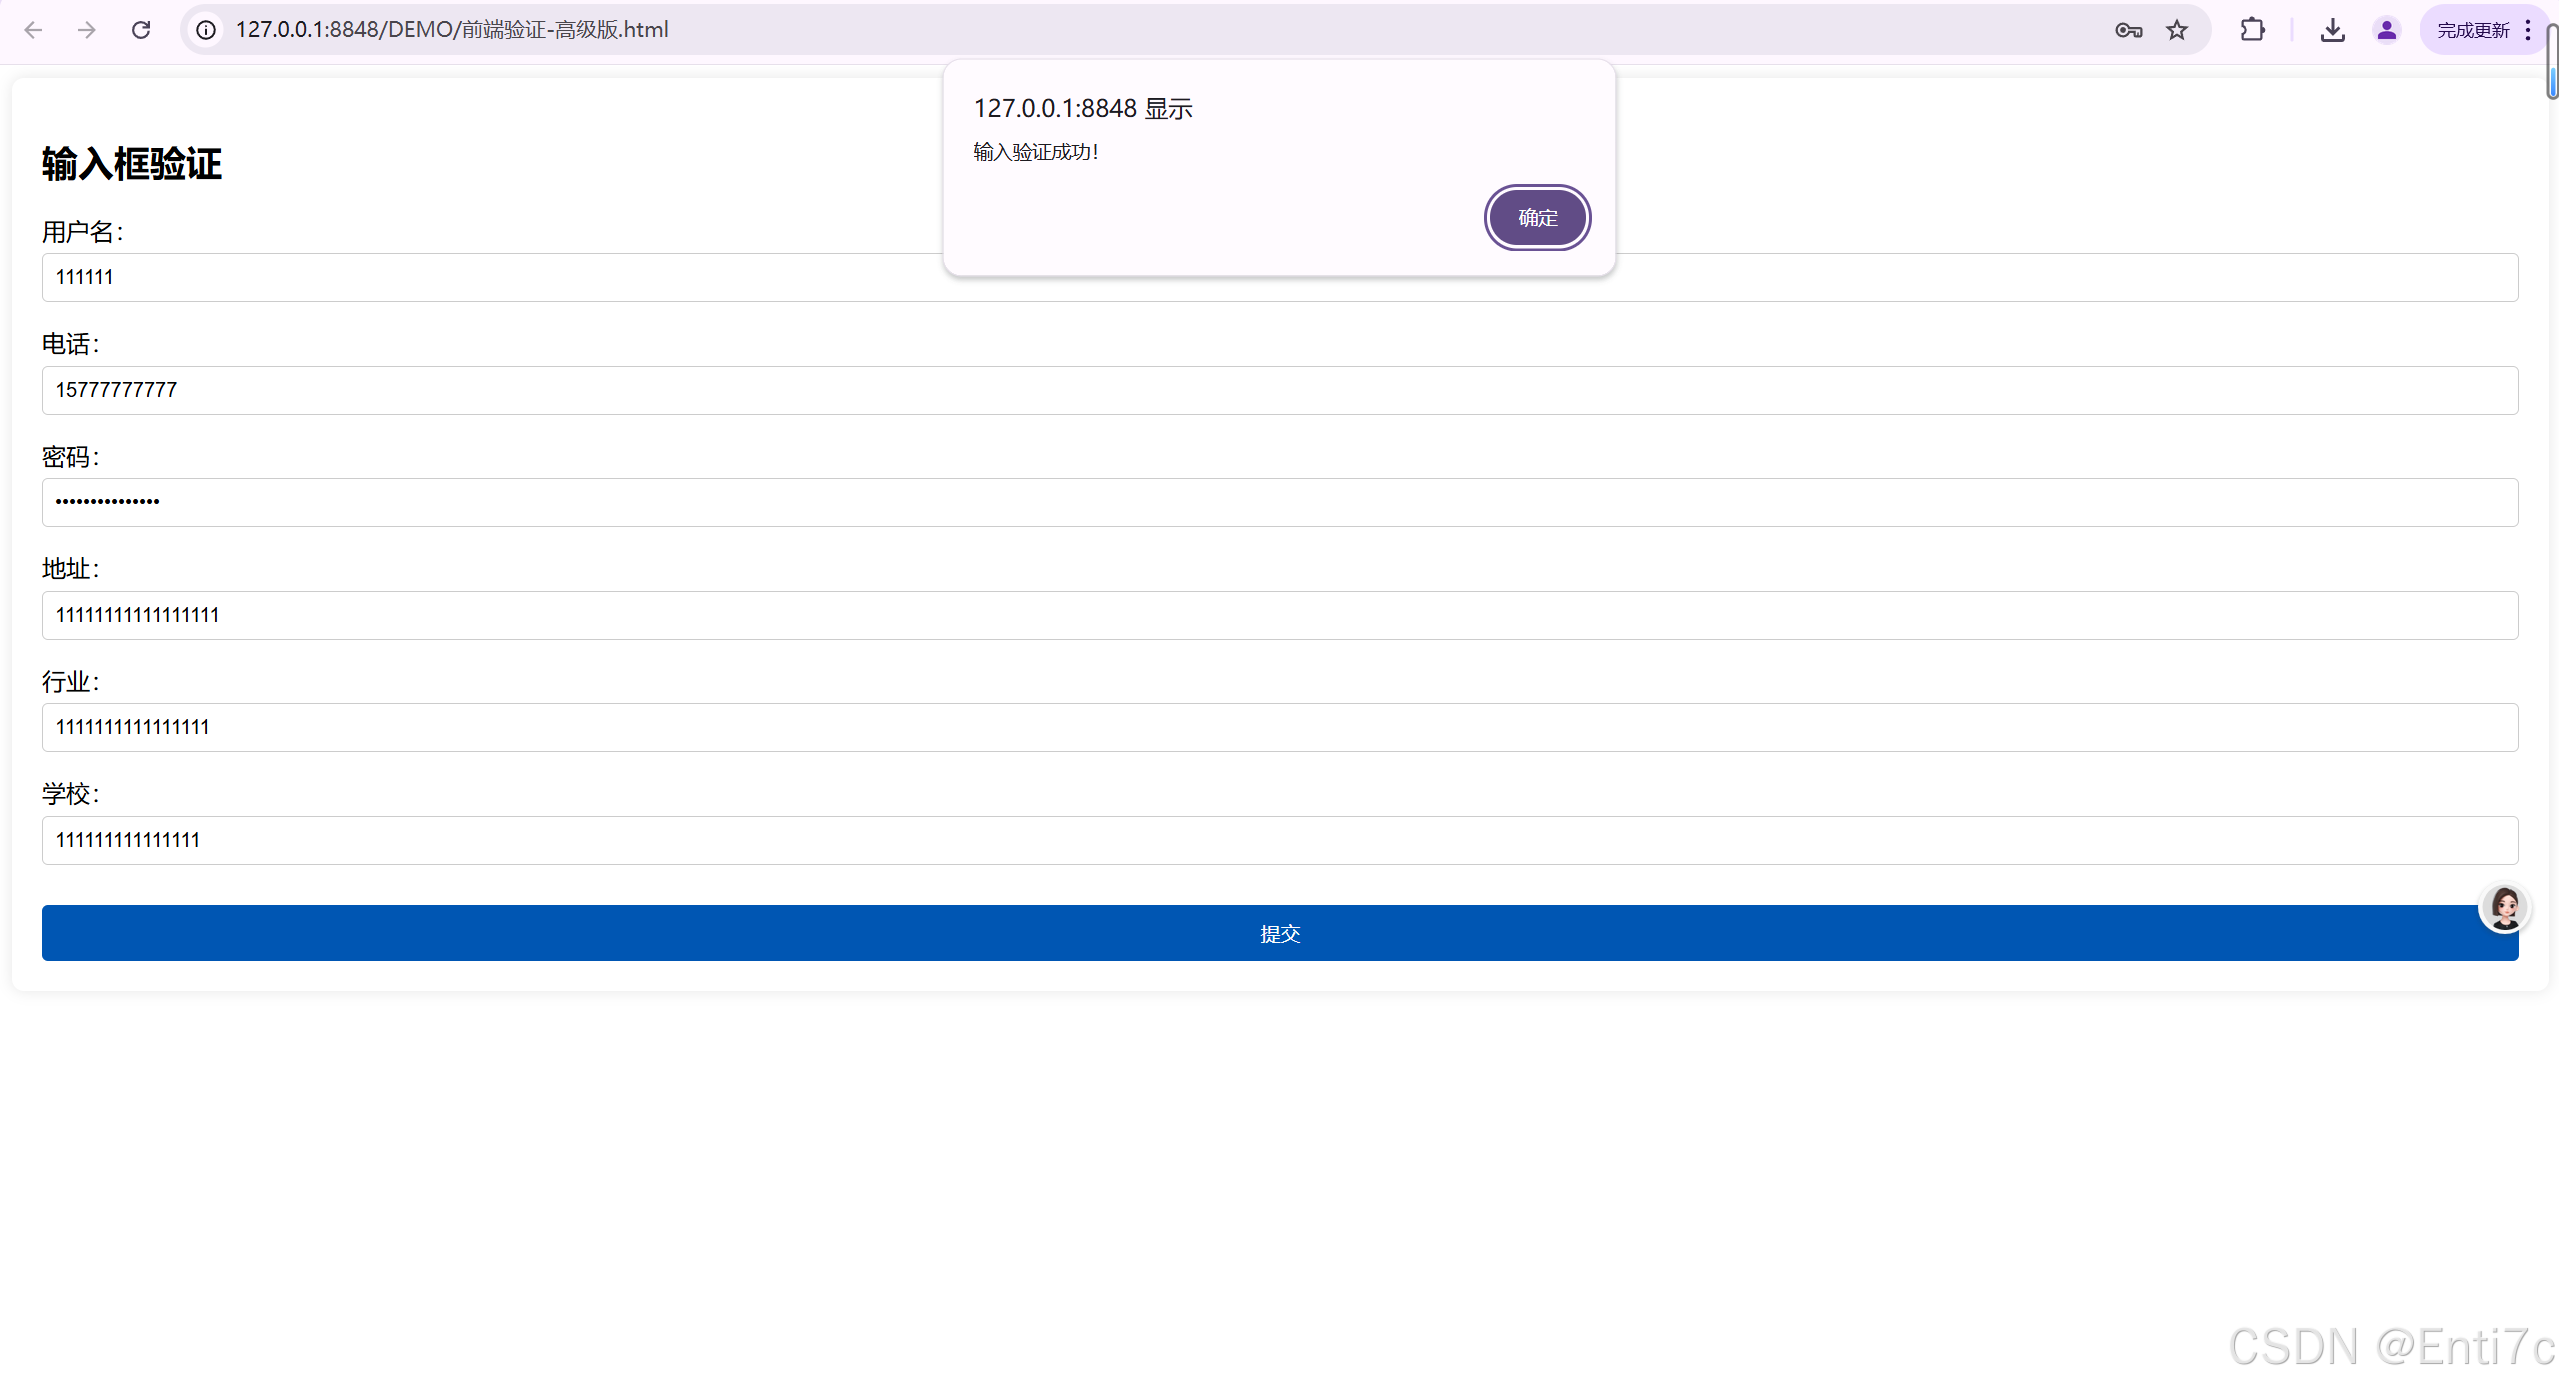Click the address bar URL
This screenshot has width=2559, height=1389.
(x=452, y=30)
